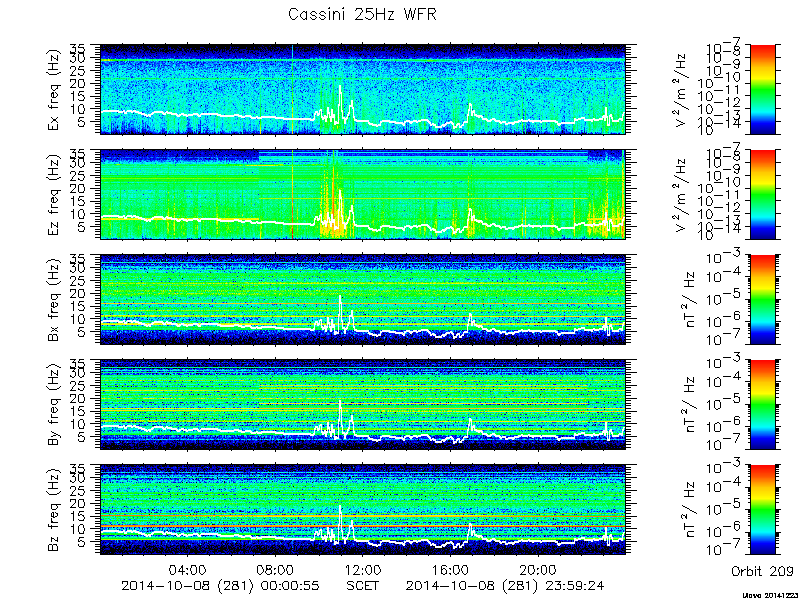The width and height of the screenshot is (800, 600).
Task: Click the end time "2014-10-08 (281) 23:59:24"
Action: click(x=505, y=586)
